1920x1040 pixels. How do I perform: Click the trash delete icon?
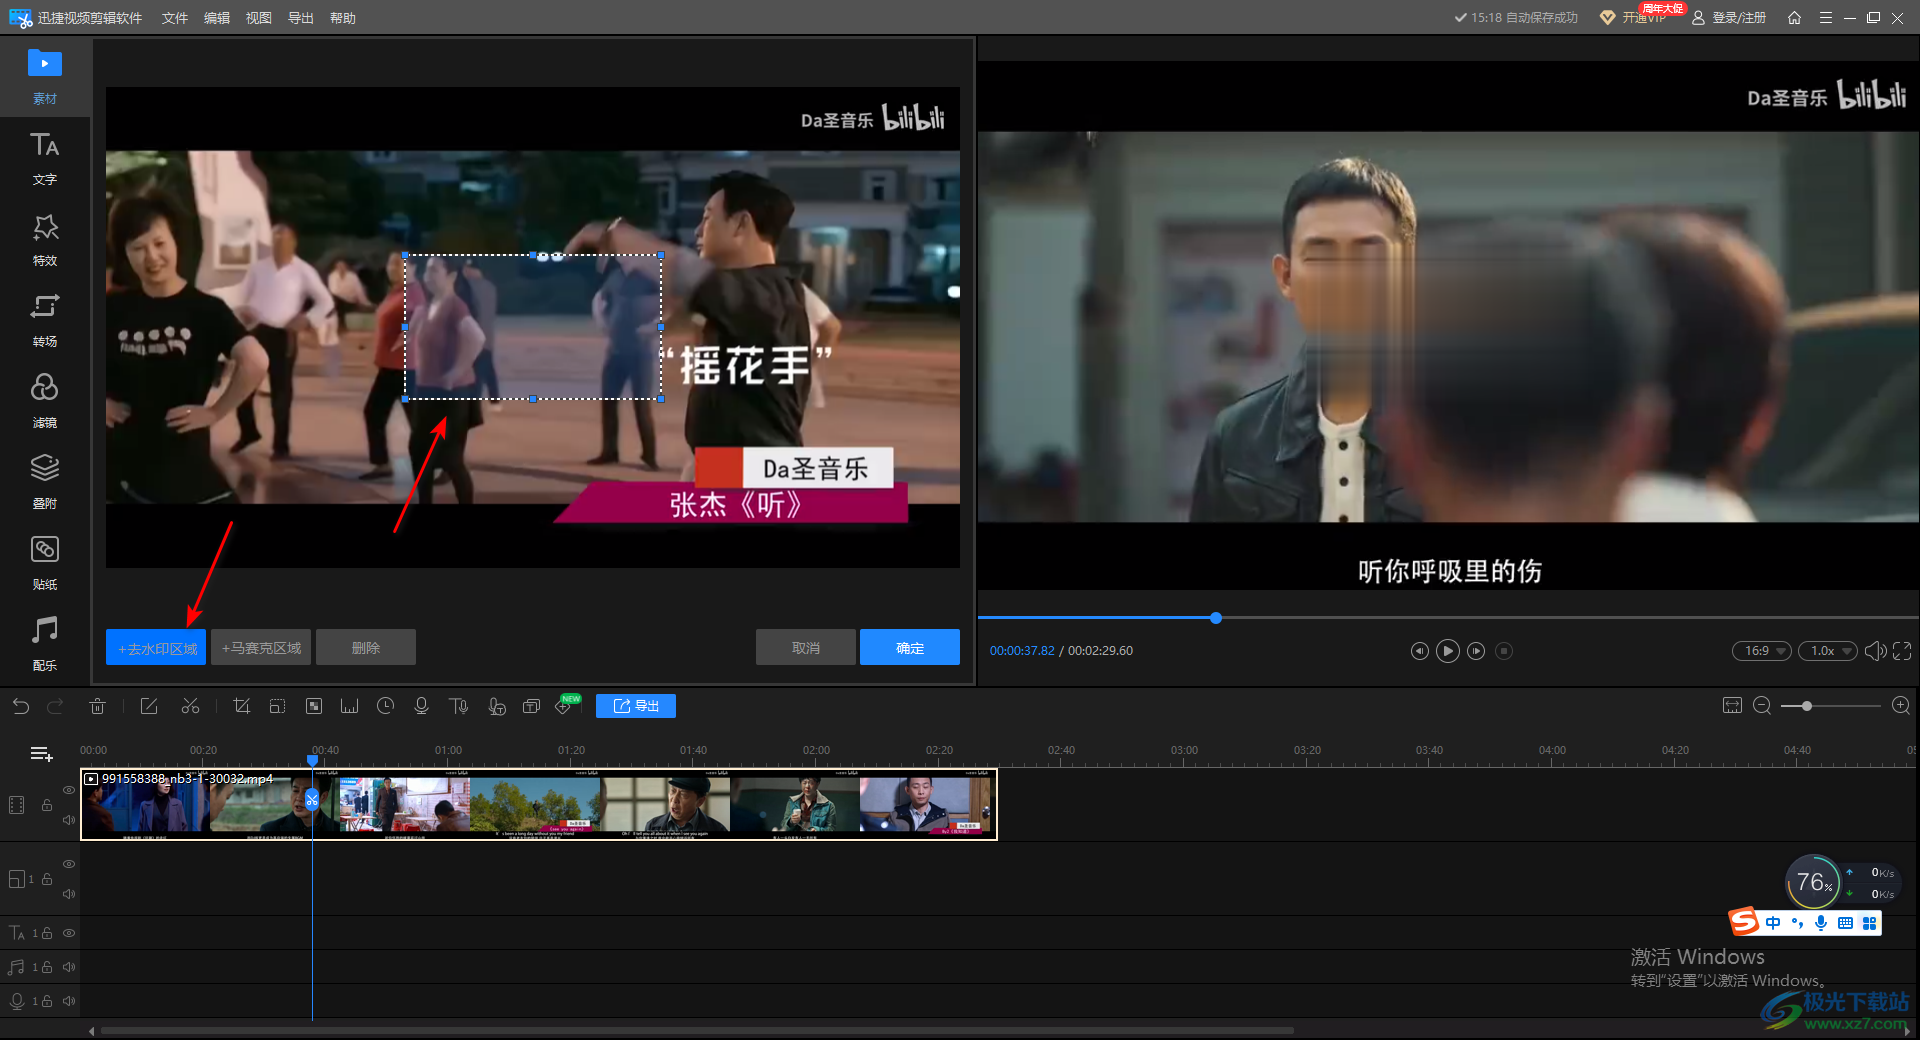[97, 706]
